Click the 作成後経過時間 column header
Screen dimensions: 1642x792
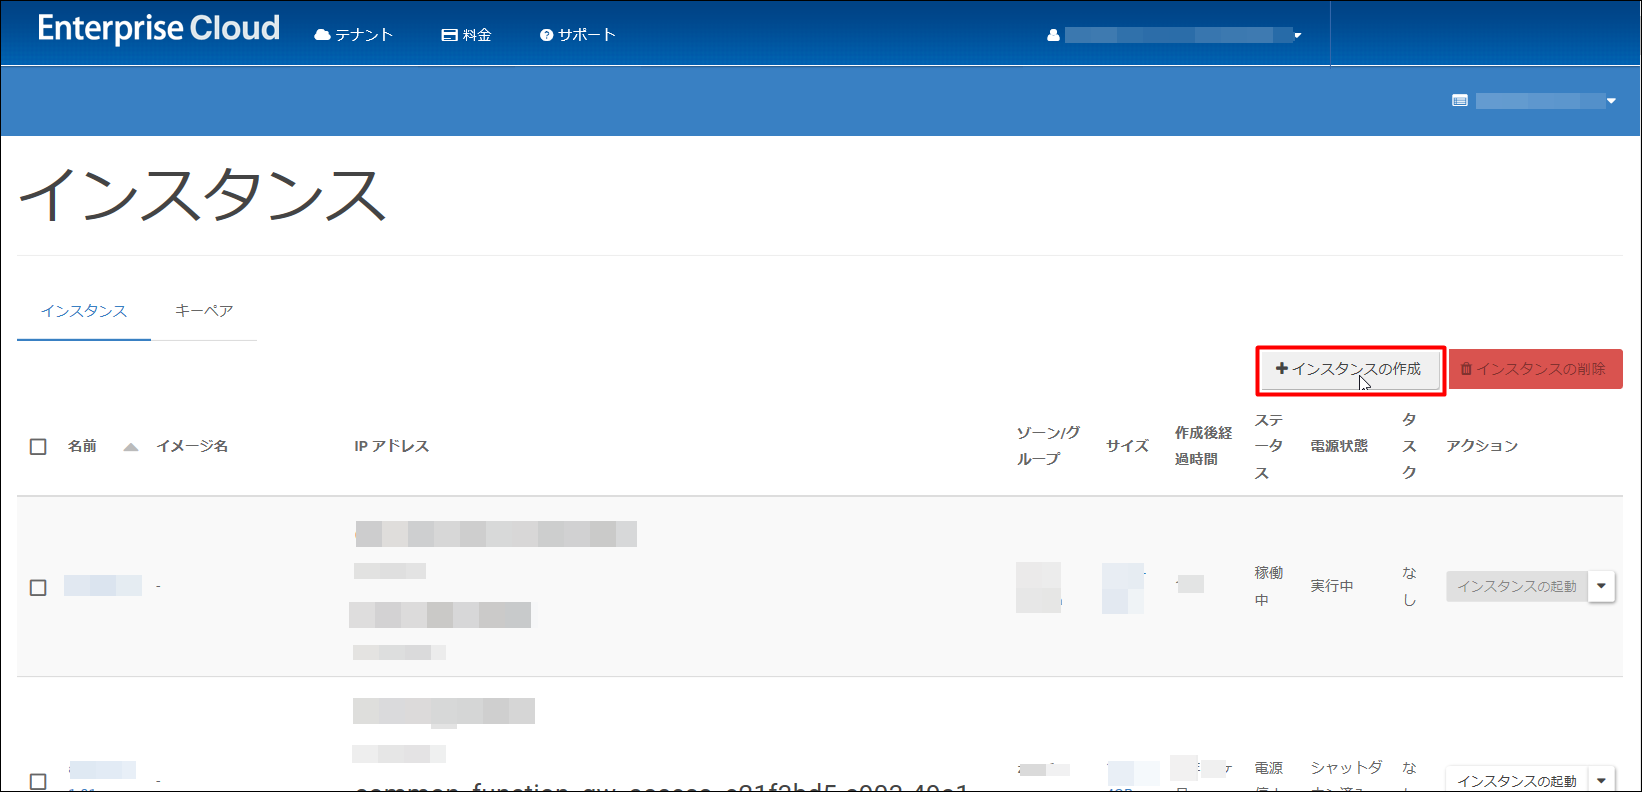(x=1203, y=446)
